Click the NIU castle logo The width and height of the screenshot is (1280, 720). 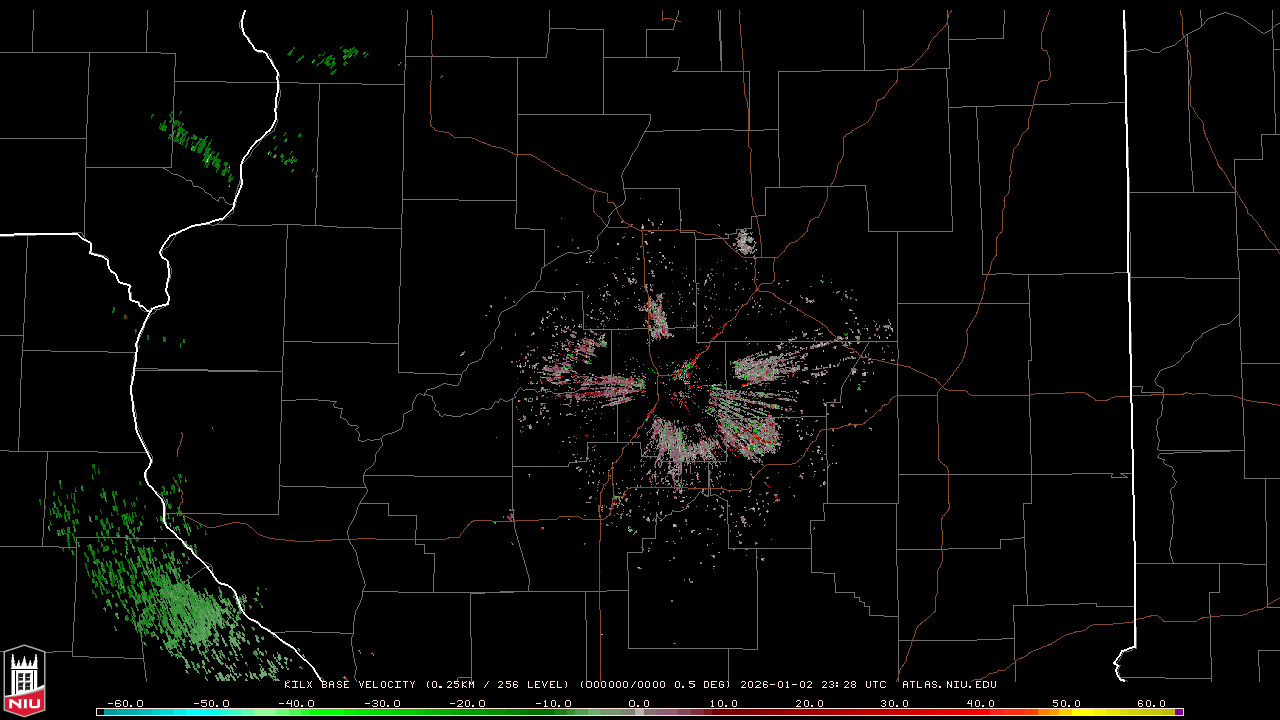coord(24,680)
